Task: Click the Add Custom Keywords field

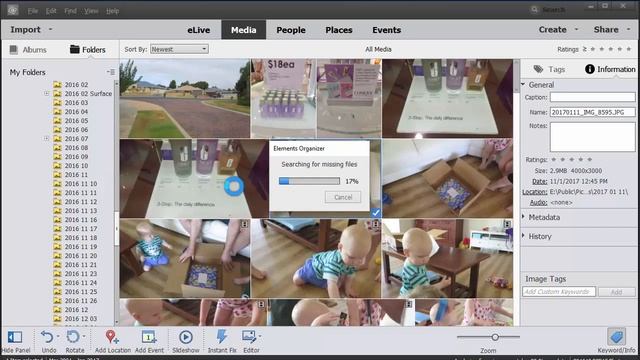Action: [559, 292]
